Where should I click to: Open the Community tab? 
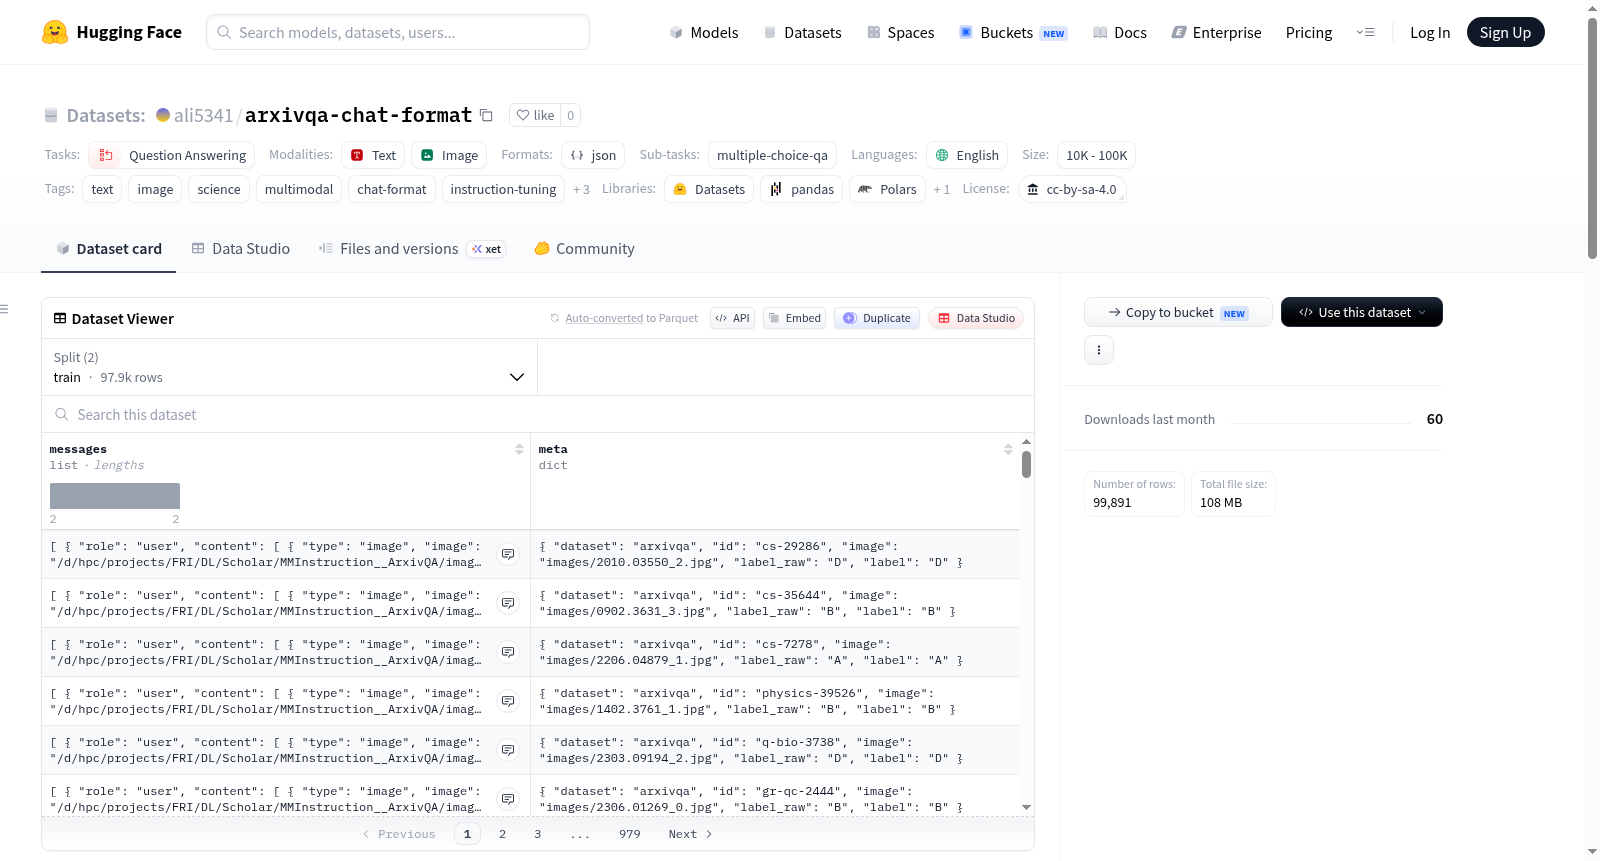coord(584,248)
